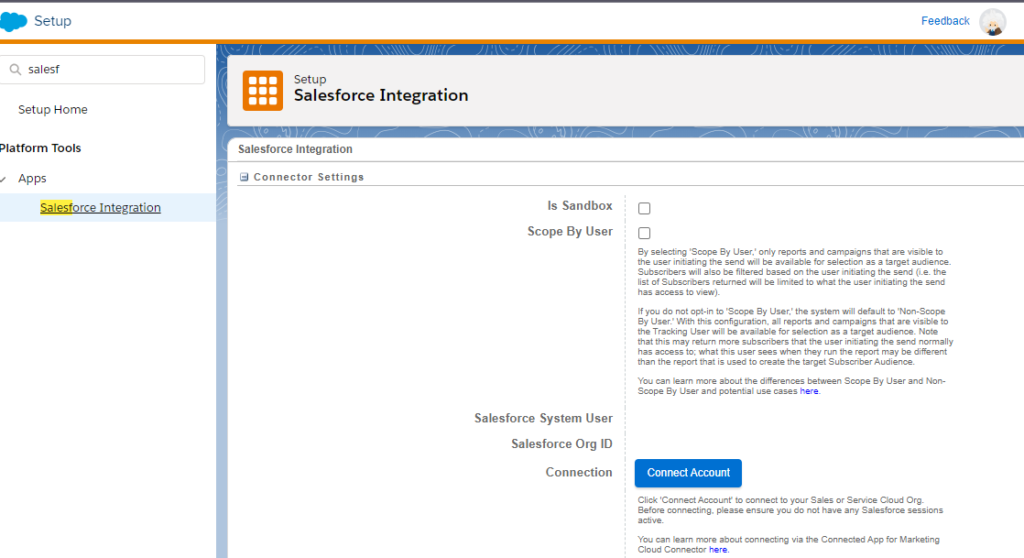
Task: Click the Platform Tools heading
Action: click(x=40, y=148)
